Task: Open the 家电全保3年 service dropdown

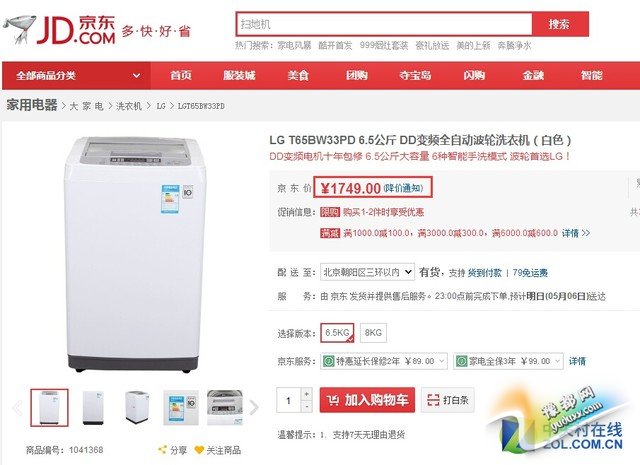Action: click(x=508, y=361)
